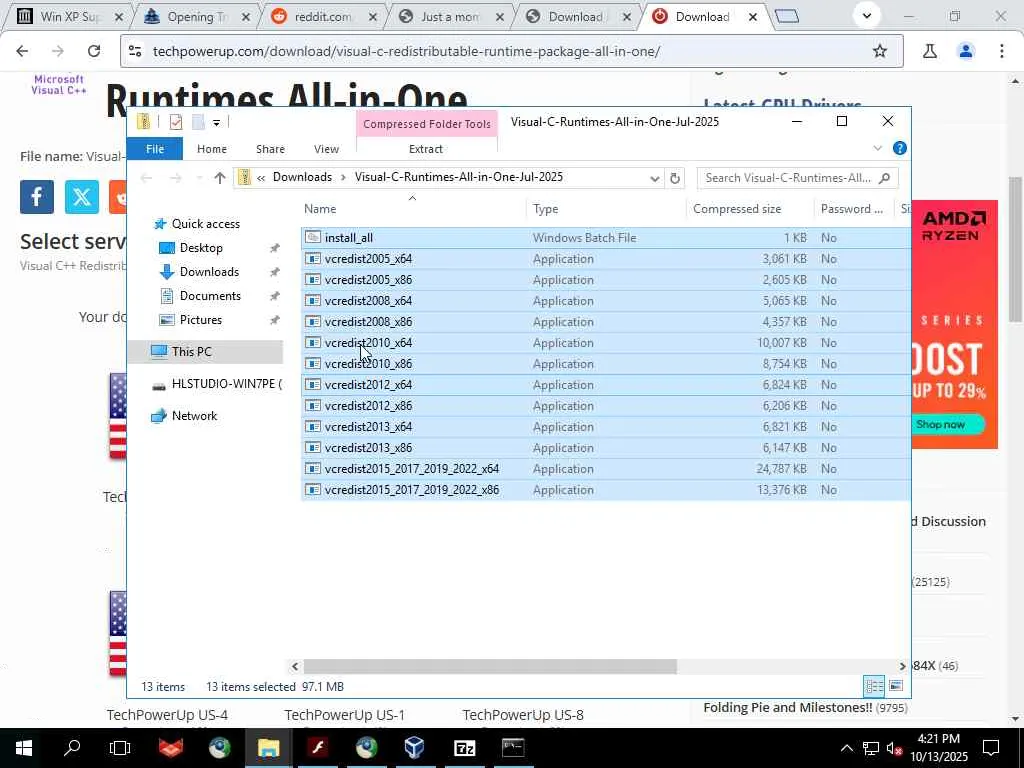Go back in Chrome browser history
This screenshot has height=768, width=1024.
tap(22, 51)
